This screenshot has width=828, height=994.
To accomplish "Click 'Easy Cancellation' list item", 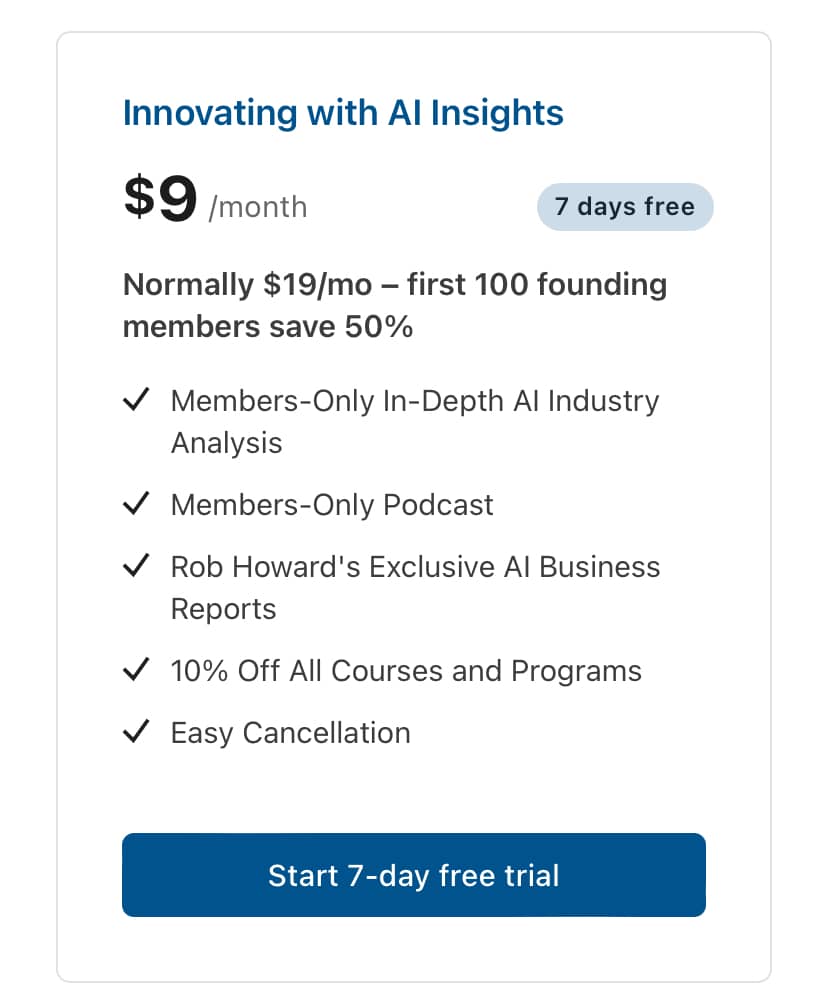I will 291,732.
